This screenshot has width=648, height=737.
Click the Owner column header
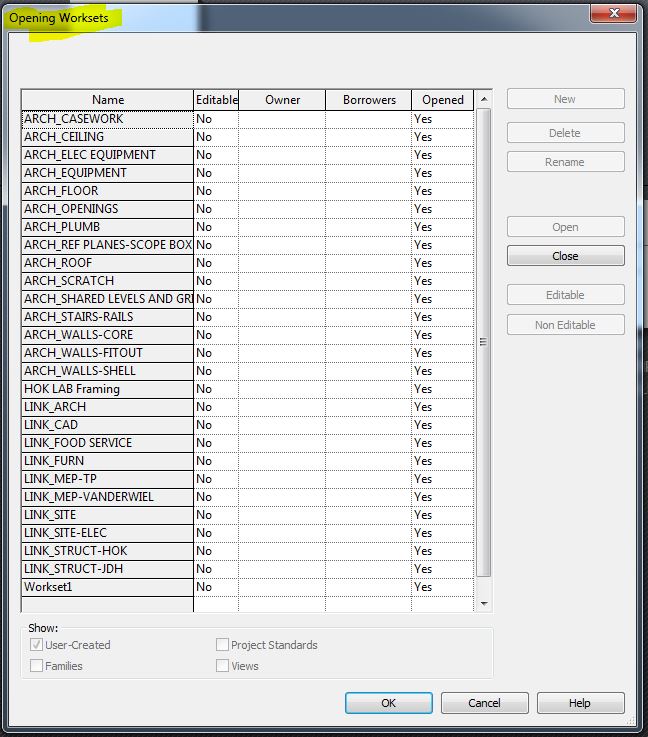tap(282, 100)
